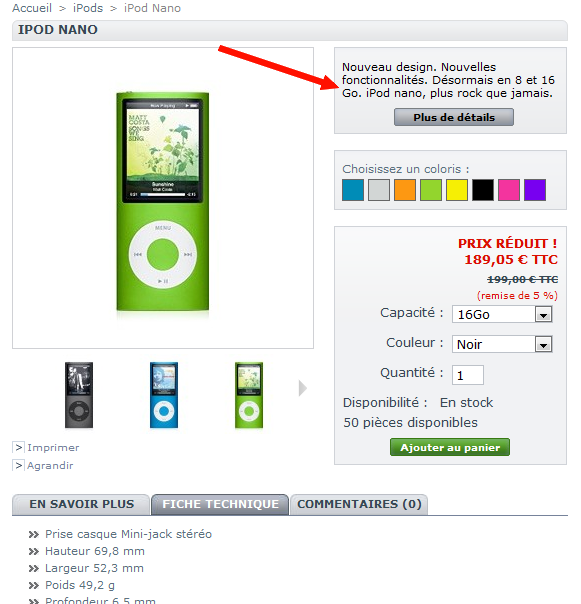Click the arrow icon beside Agrandir
The height and width of the screenshot is (604, 581).
point(18,465)
